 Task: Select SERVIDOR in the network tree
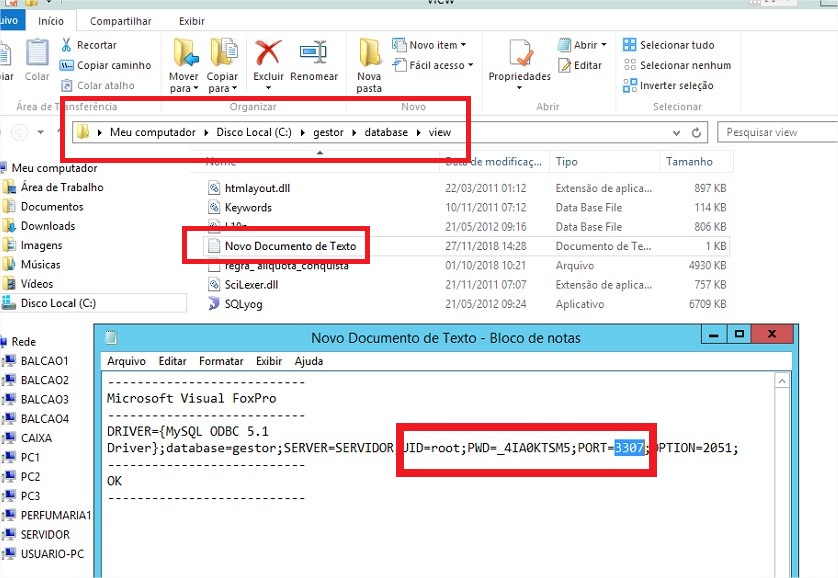[45, 535]
